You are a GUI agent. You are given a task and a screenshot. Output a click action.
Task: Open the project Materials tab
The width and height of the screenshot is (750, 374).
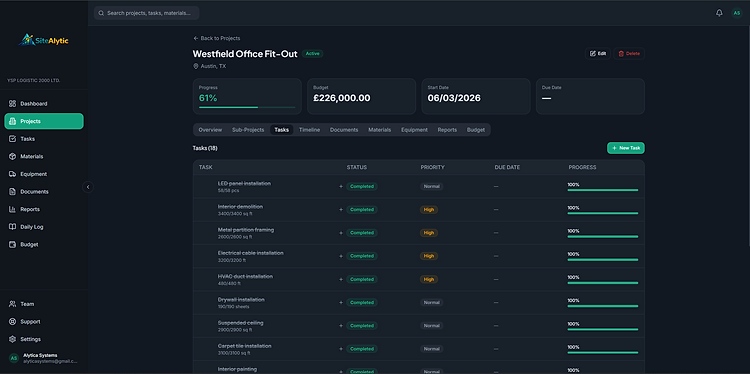(379, 130)
